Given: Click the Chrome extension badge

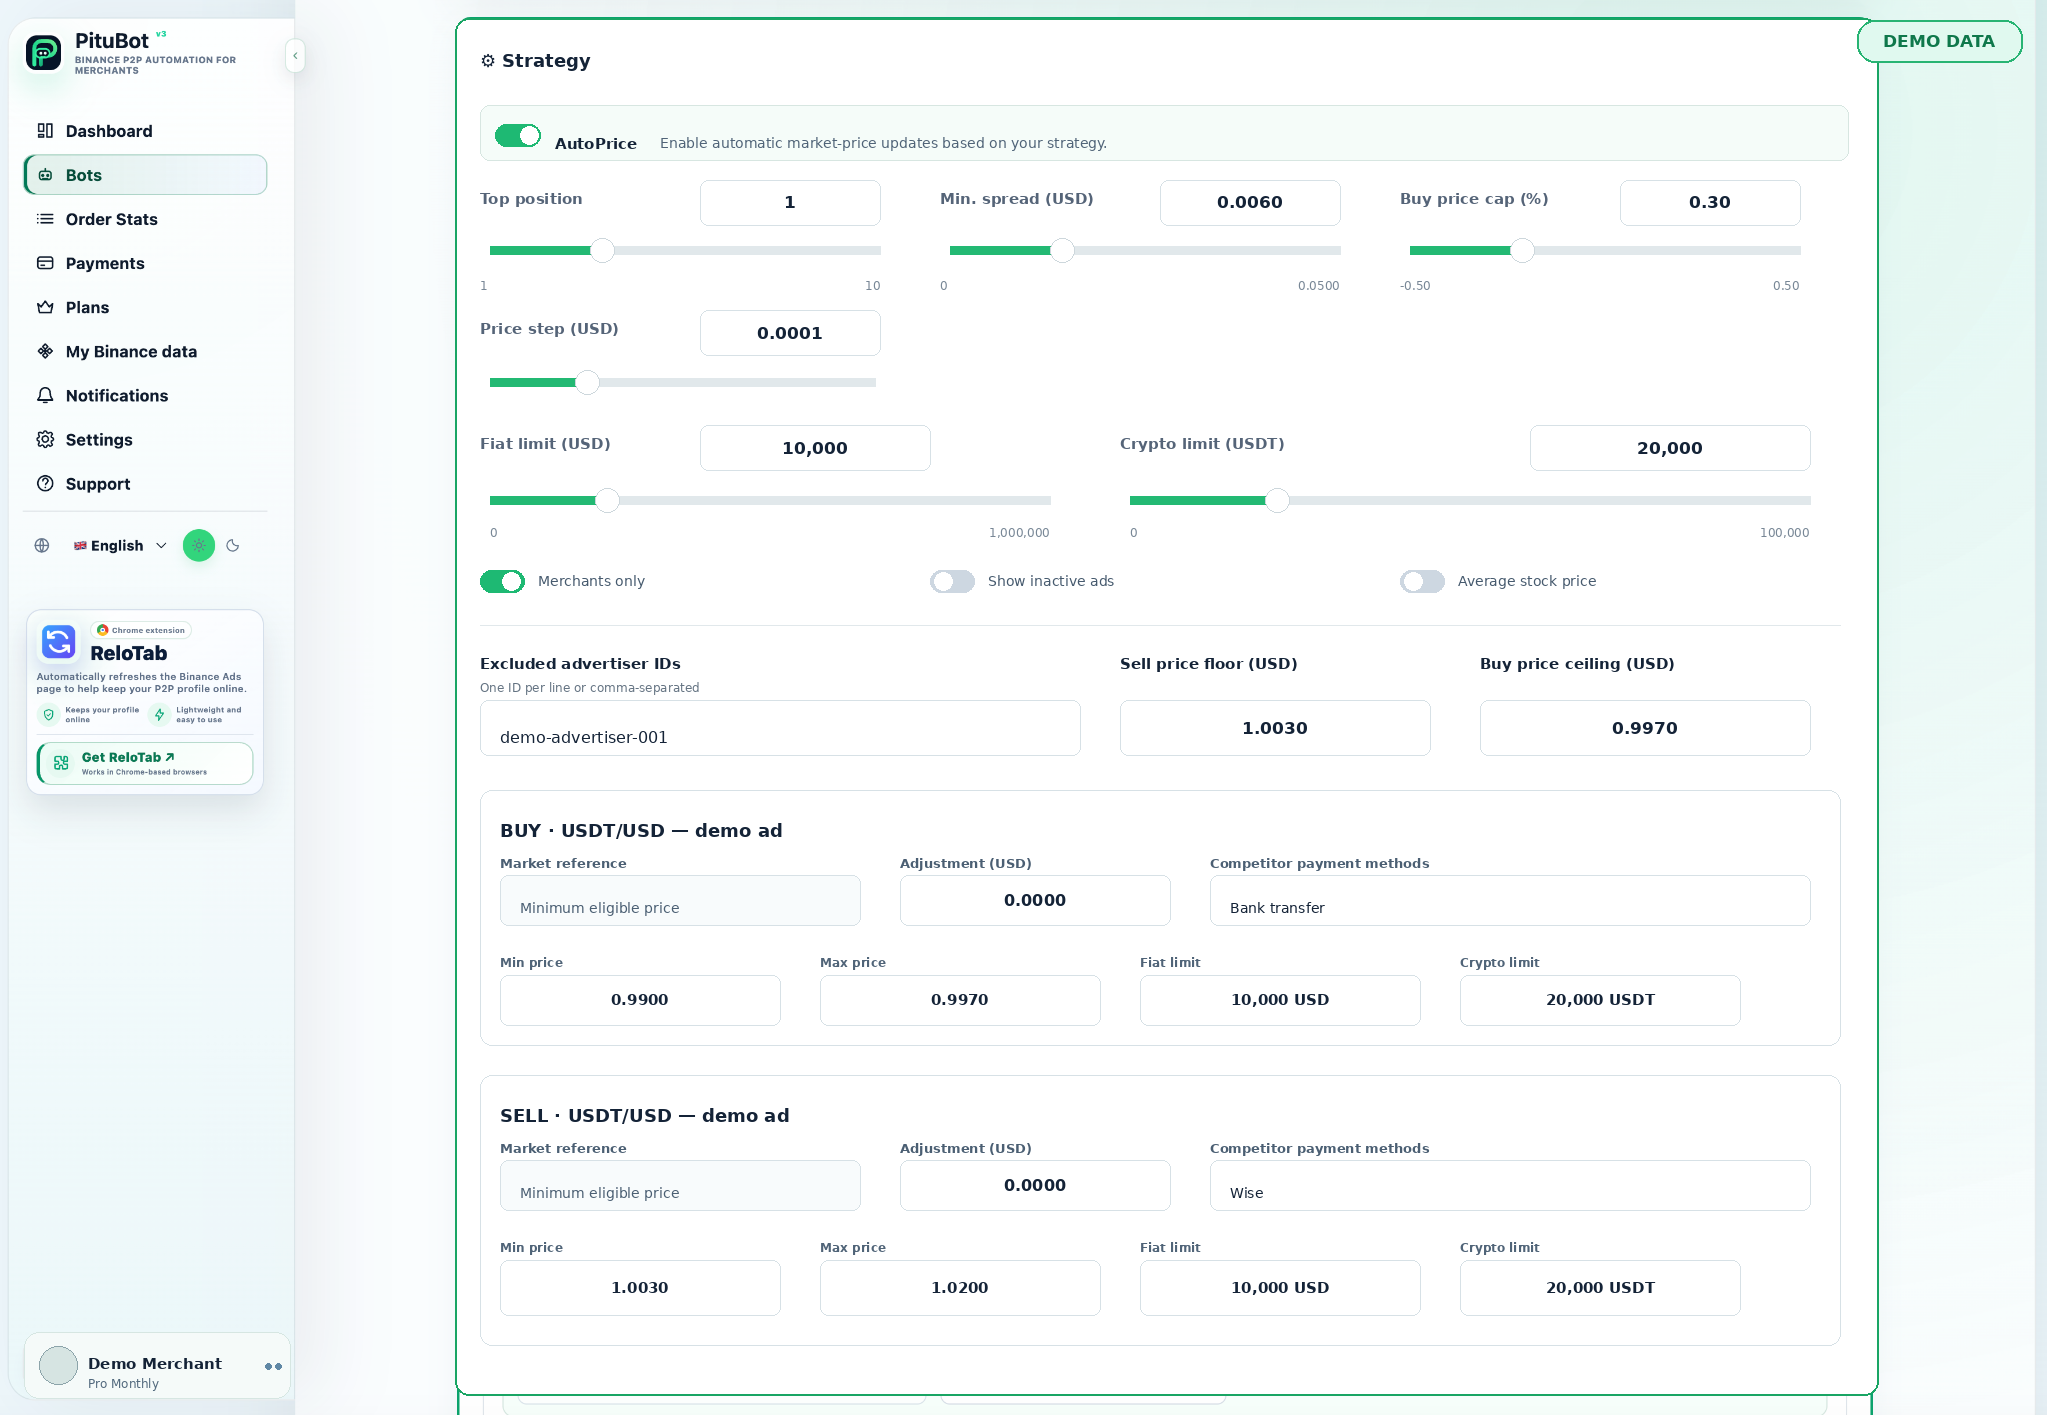Looking at the screenshot, I should [x=141, y=630].
